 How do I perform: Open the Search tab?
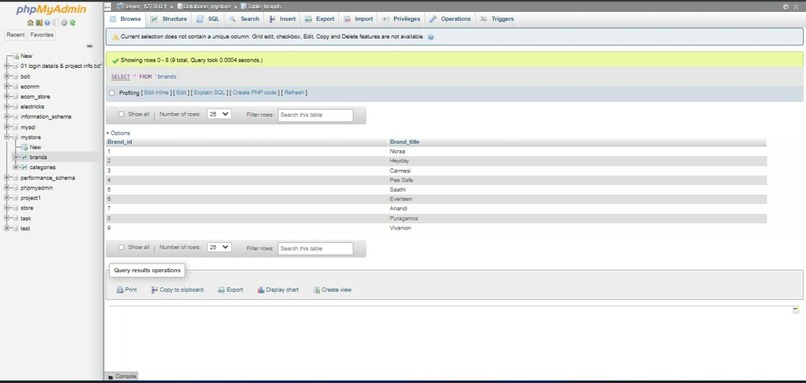click(x=244, y=19)
